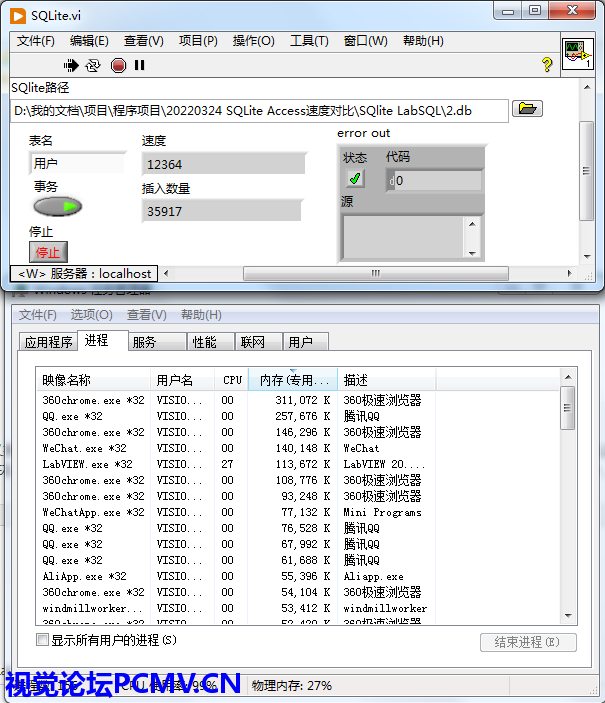Image resolution: width=605 pixels, height=703 pixels.
Task: Click the Pause execution icon
Action: [140, 65]
